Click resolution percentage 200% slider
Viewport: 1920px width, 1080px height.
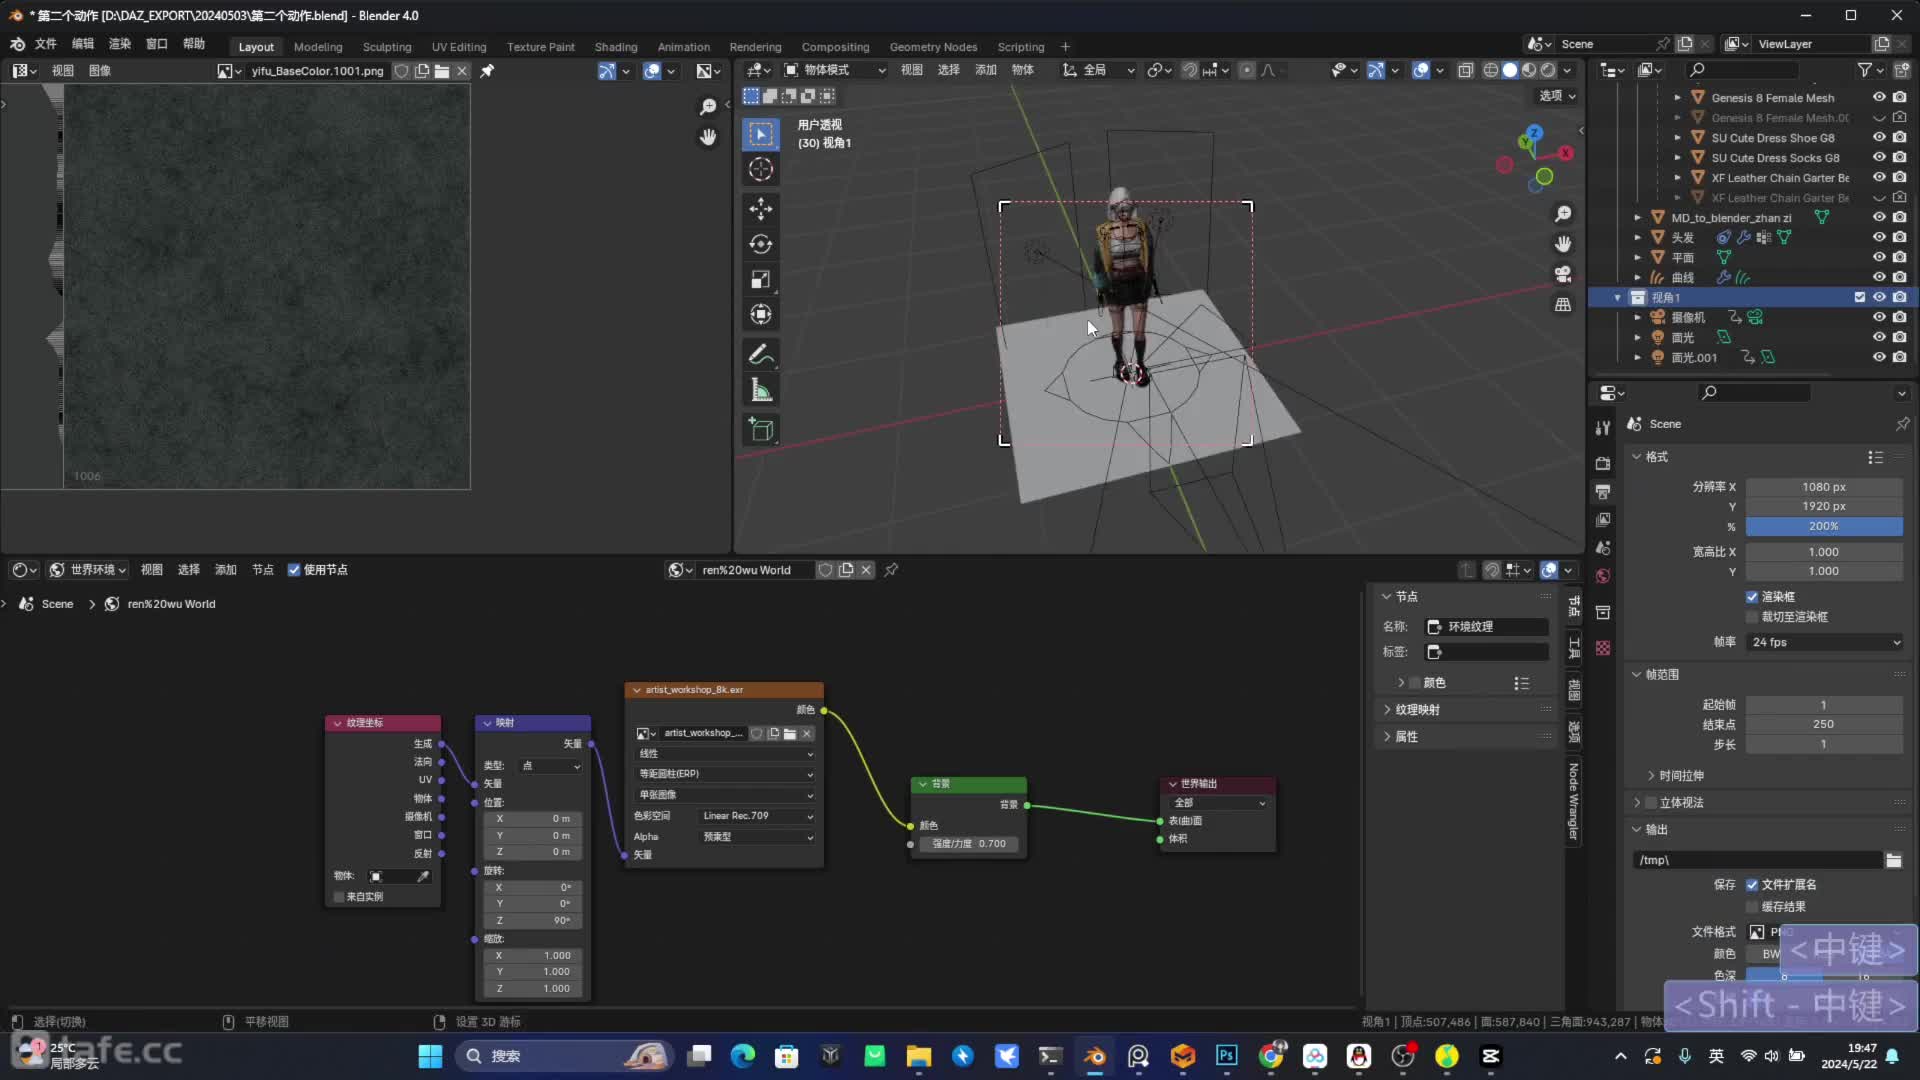pyautogui.click(x=1824, y=526)
